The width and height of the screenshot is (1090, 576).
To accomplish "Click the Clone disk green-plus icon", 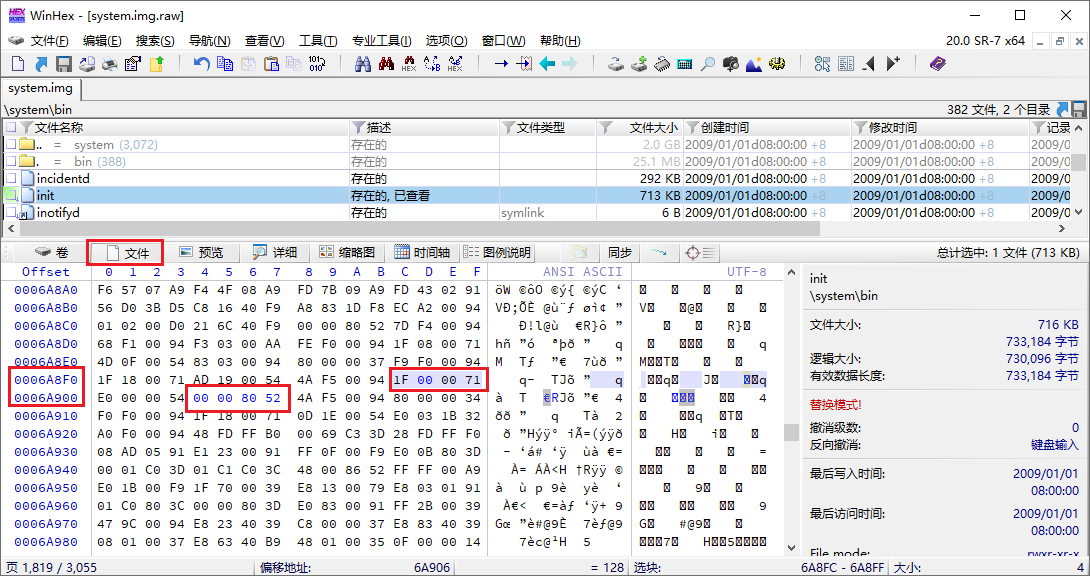I will pos(639,64).
